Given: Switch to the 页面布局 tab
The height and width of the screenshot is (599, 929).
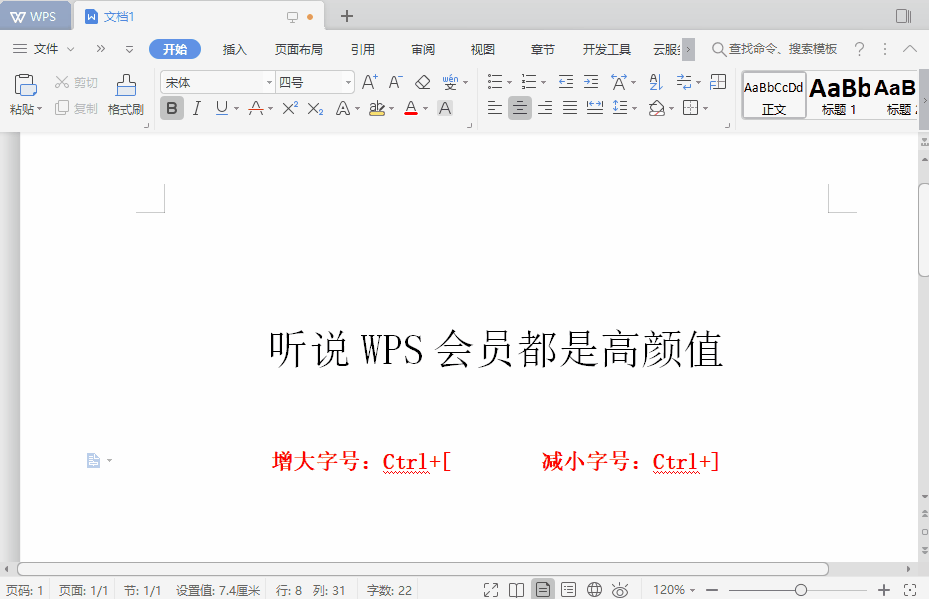Looking at the screenshot, I should click(299, 49).
